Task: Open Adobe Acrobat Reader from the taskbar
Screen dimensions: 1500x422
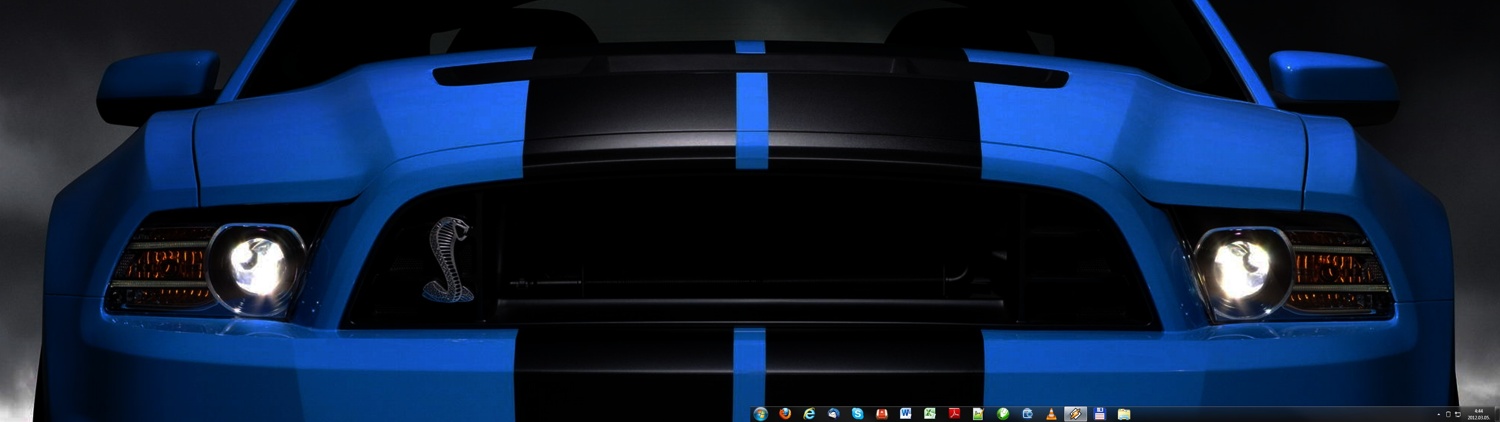Action: coord(954,414)
